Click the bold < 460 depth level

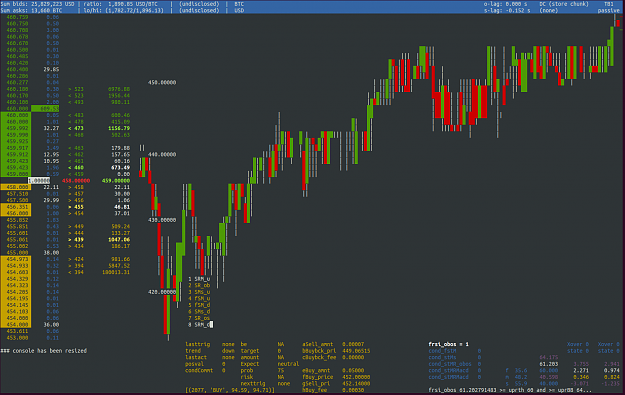tap(76, 167)
